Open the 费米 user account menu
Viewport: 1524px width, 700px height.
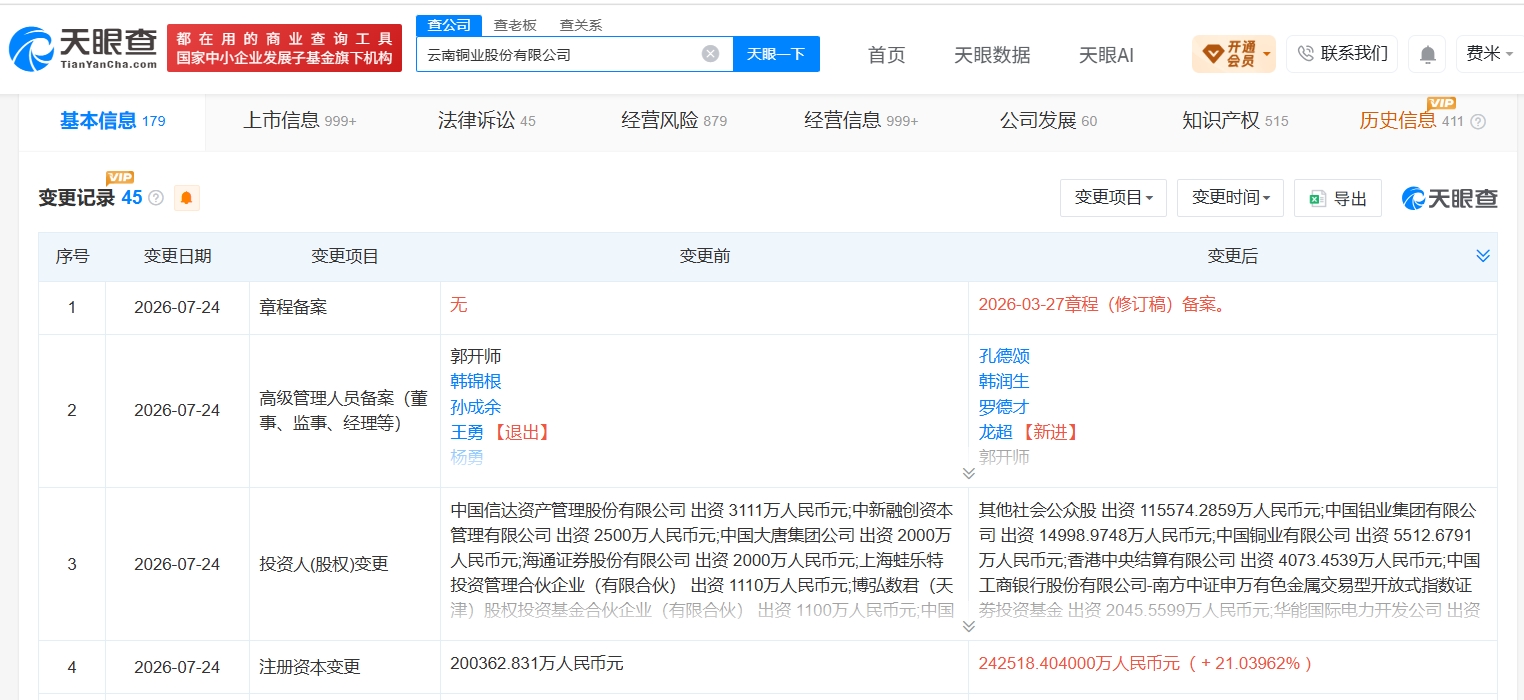click(1489, 54)
